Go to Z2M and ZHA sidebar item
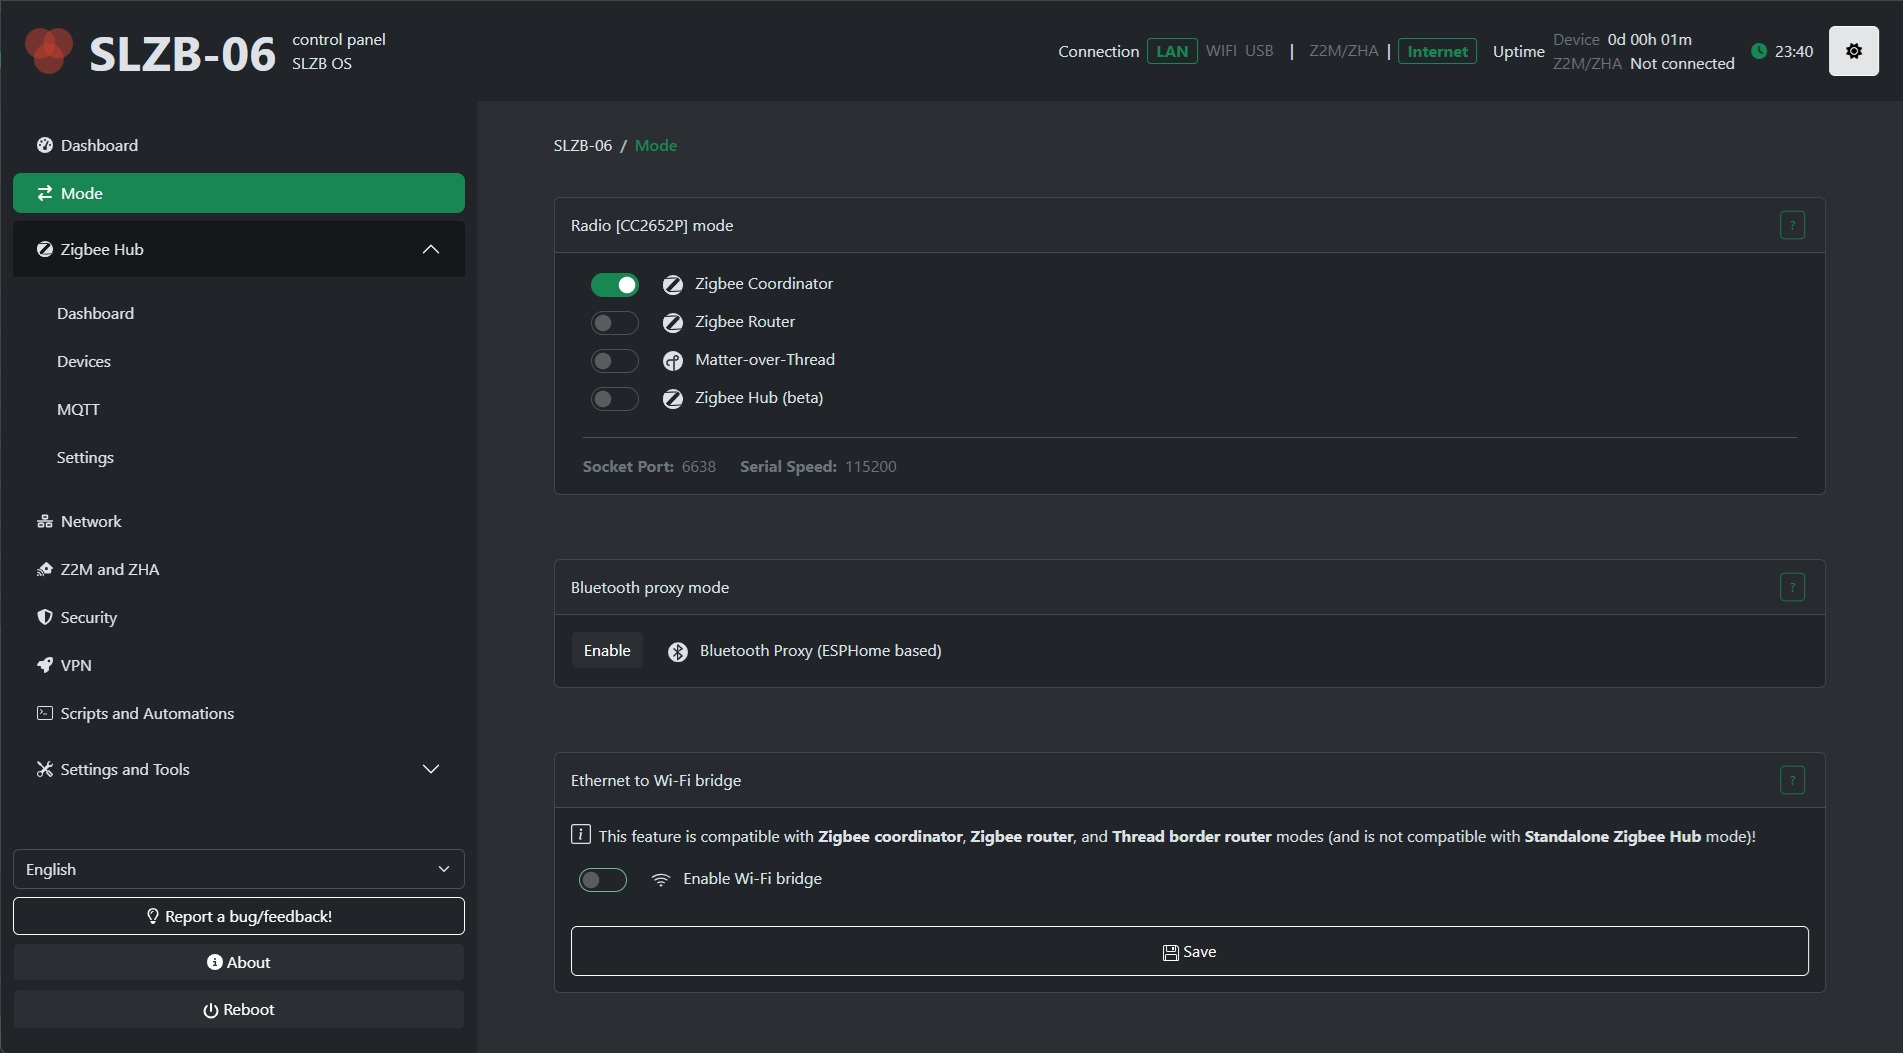This screenshot has width=1903, height=1053. coord(110,570)
